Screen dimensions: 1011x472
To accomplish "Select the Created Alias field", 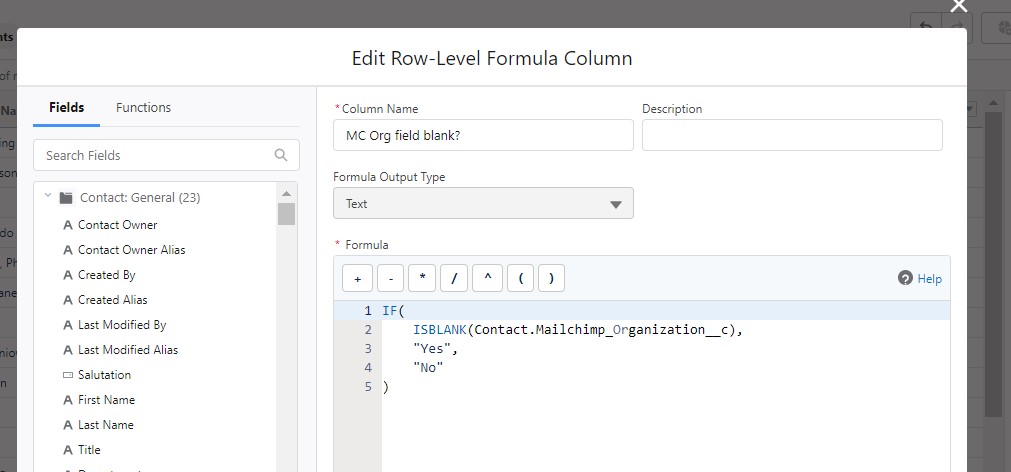I will [x=113, y=300].
